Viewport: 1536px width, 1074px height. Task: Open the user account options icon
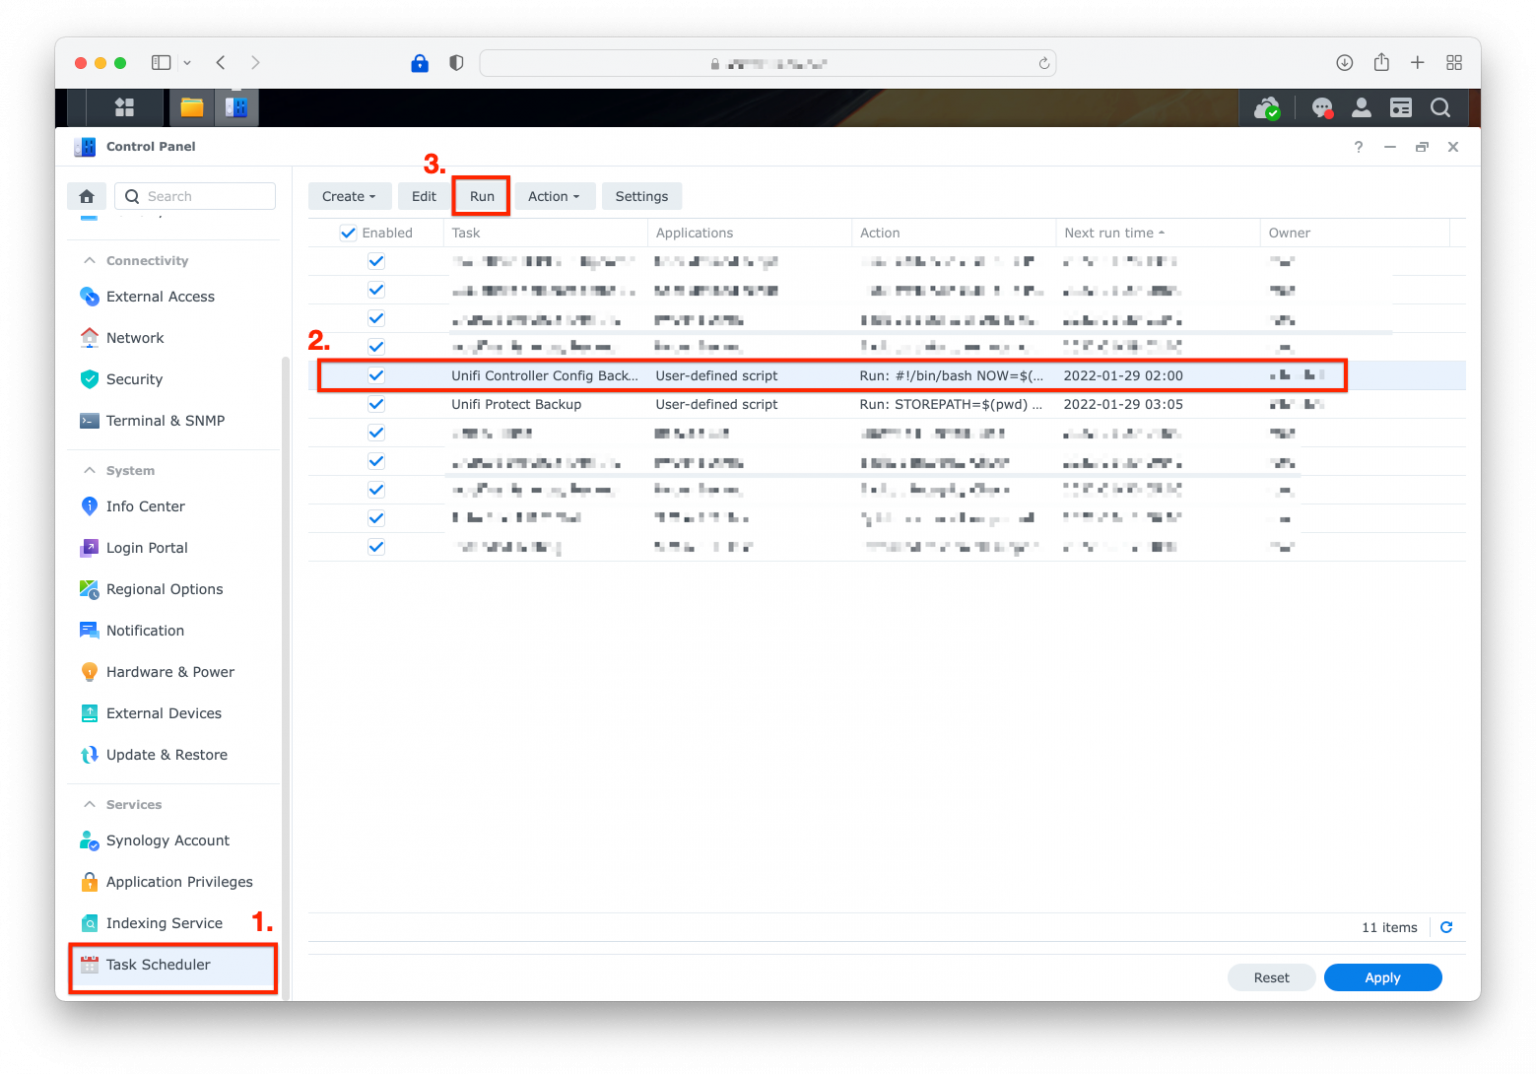tap(1361, 108)
